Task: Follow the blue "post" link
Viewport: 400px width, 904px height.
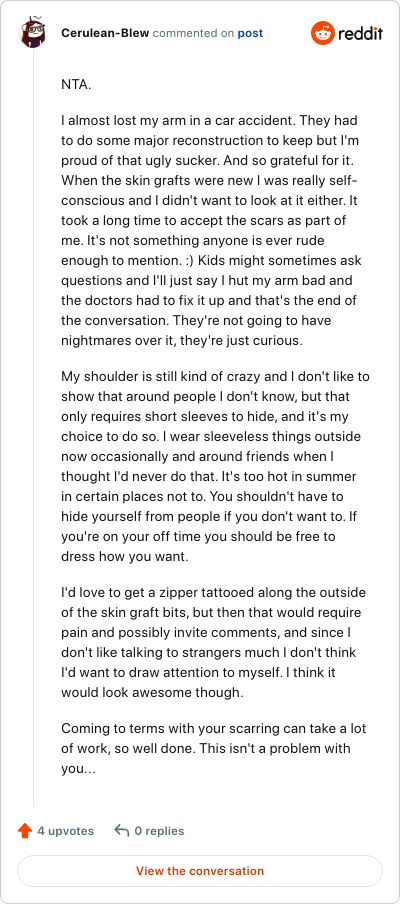Action: point(250,33)
